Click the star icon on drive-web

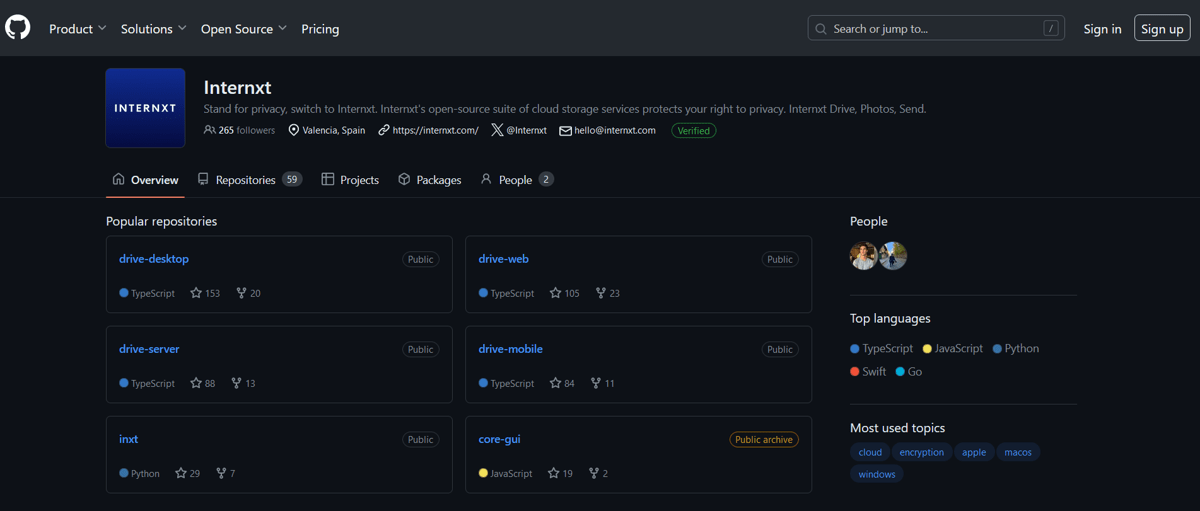pos(555,293)
